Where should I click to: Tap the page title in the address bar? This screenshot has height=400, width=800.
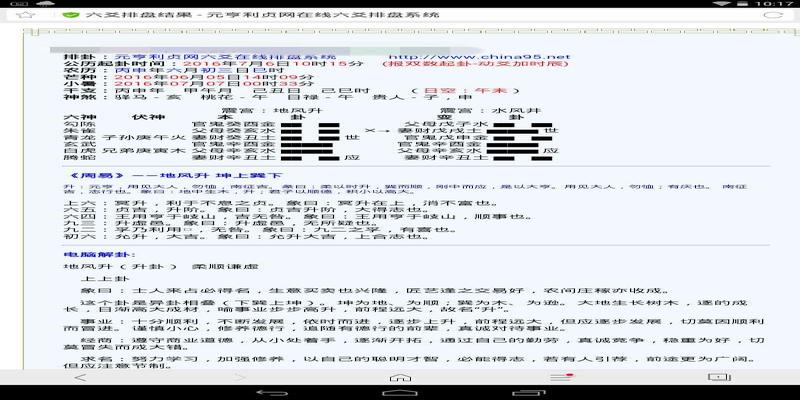click(x=262, y=15)
